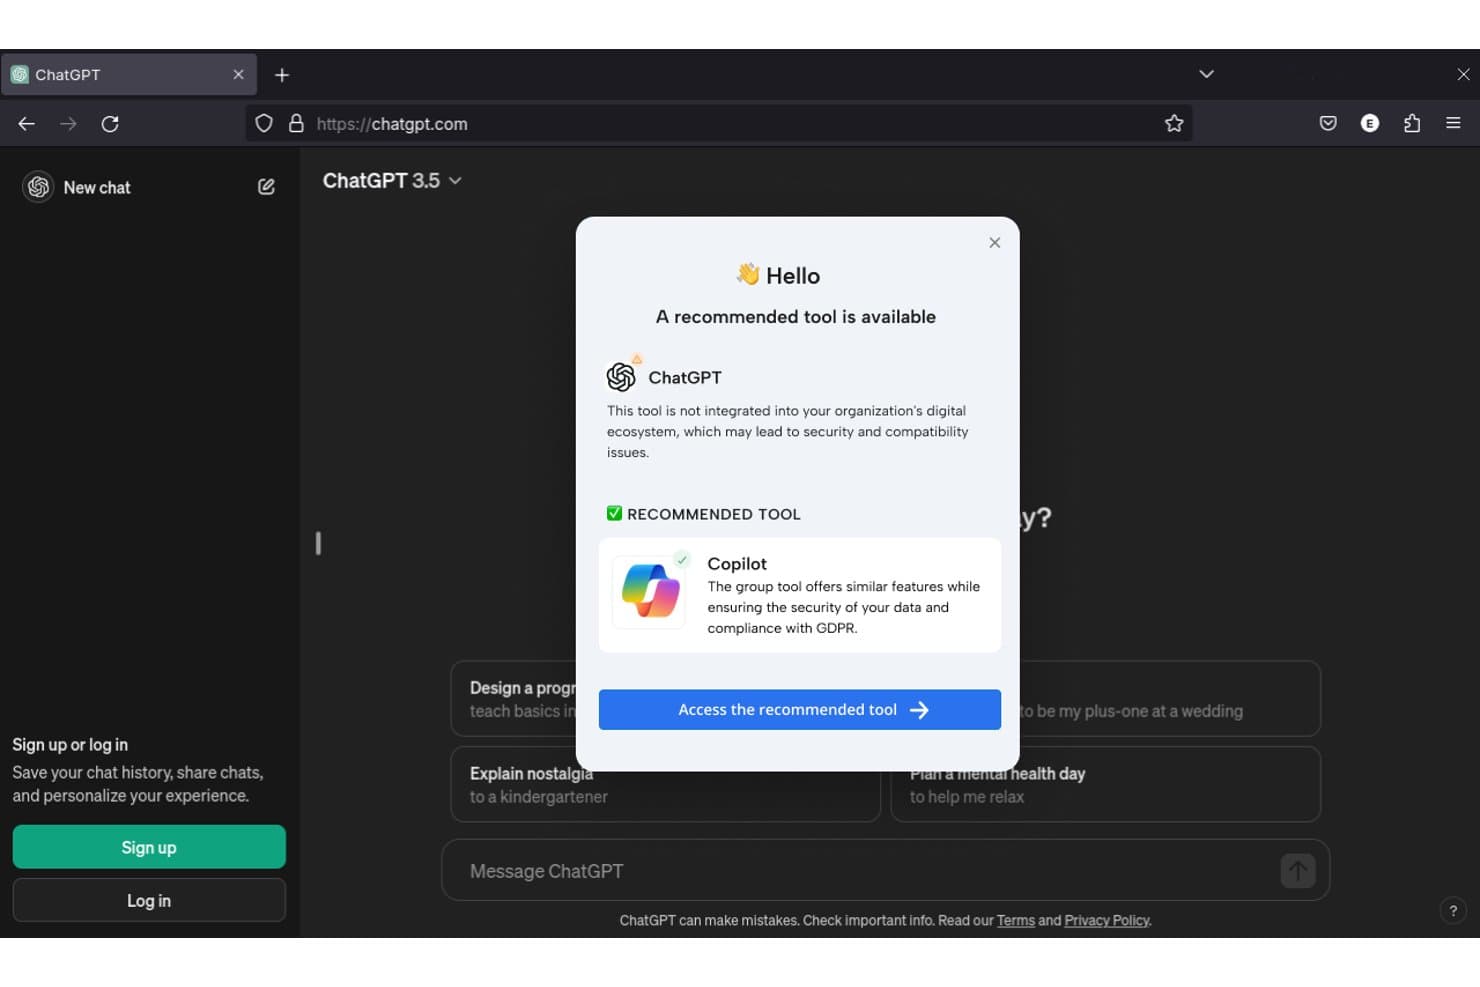
Task: Click the new chat compose icon
Action: (x=266, y=187)
